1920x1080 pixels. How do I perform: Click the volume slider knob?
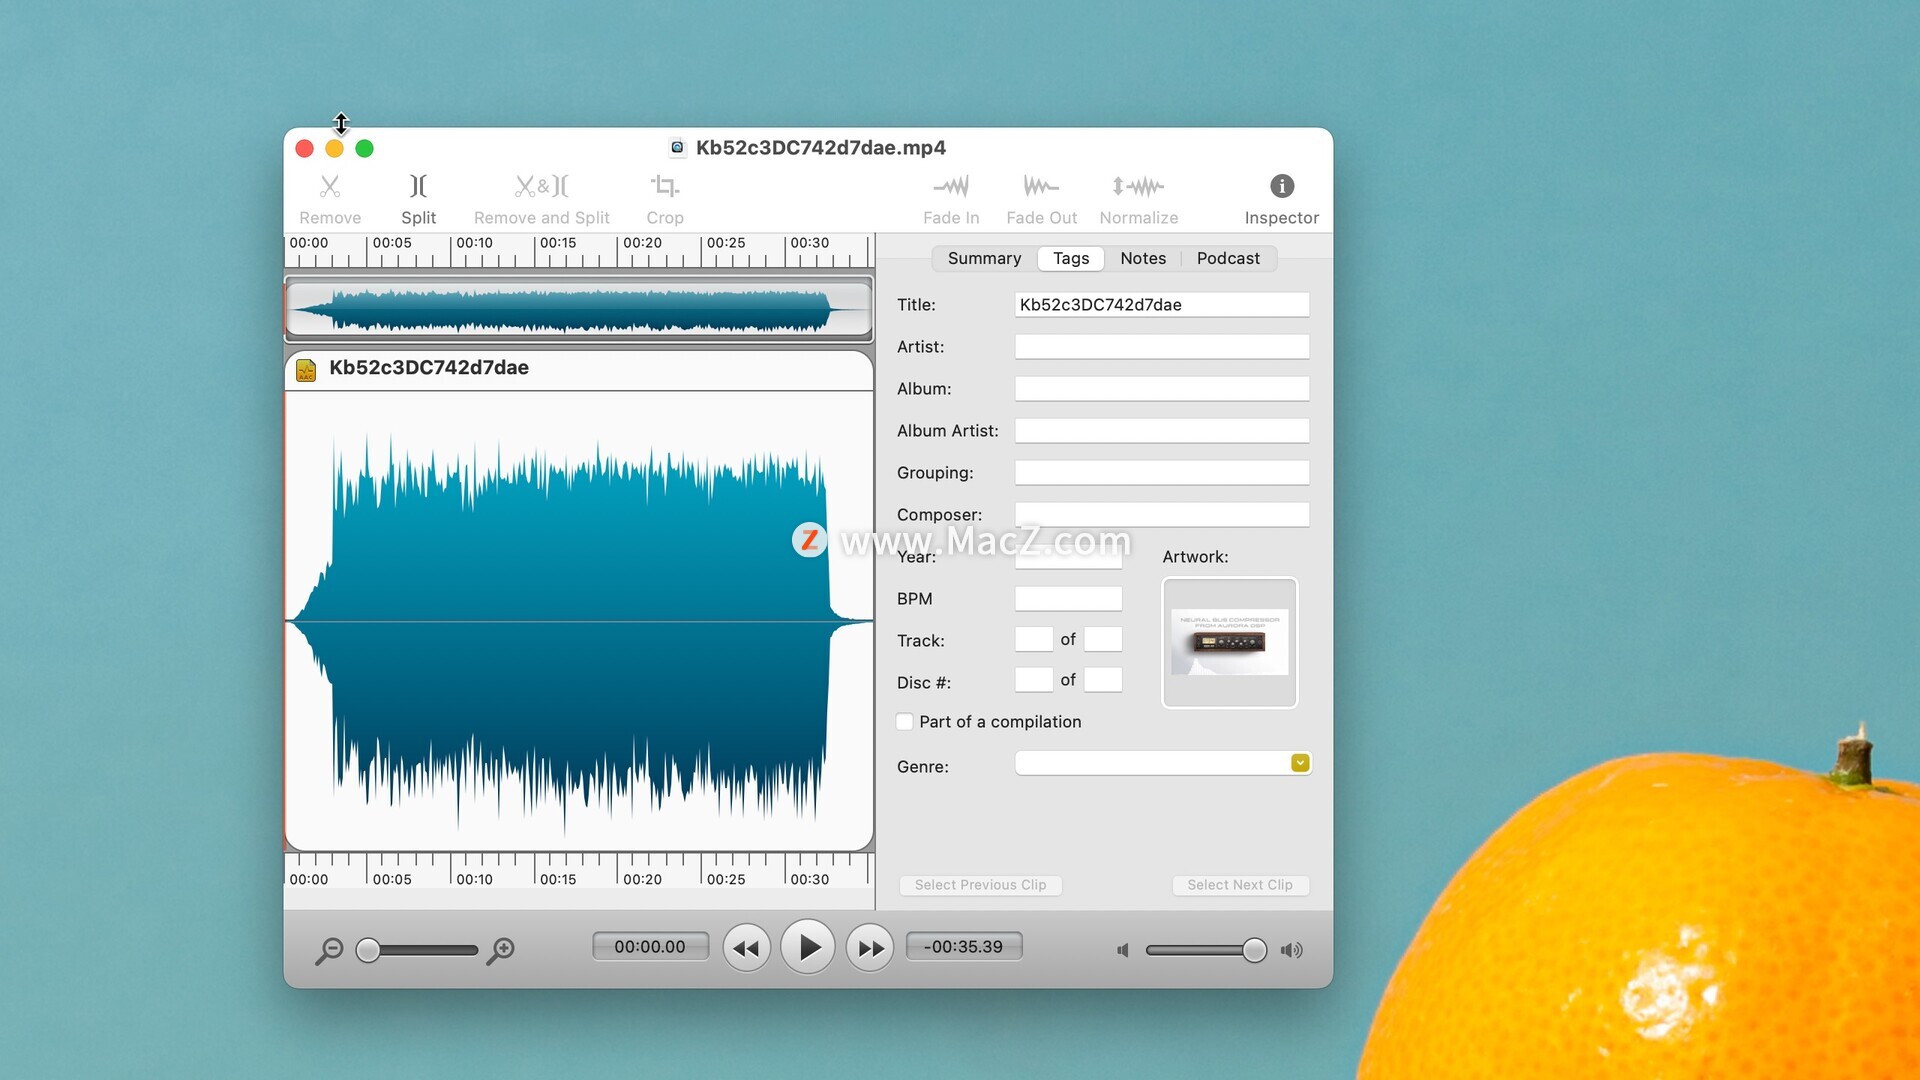click(x=1254, y=950)
